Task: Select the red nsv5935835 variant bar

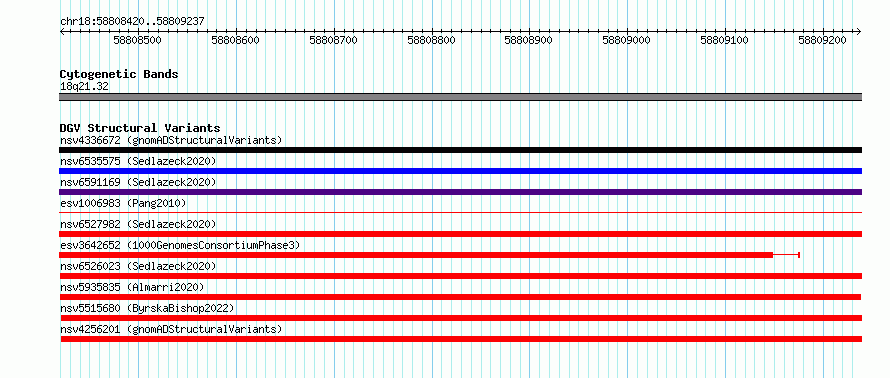Action: tap(460, 297)
